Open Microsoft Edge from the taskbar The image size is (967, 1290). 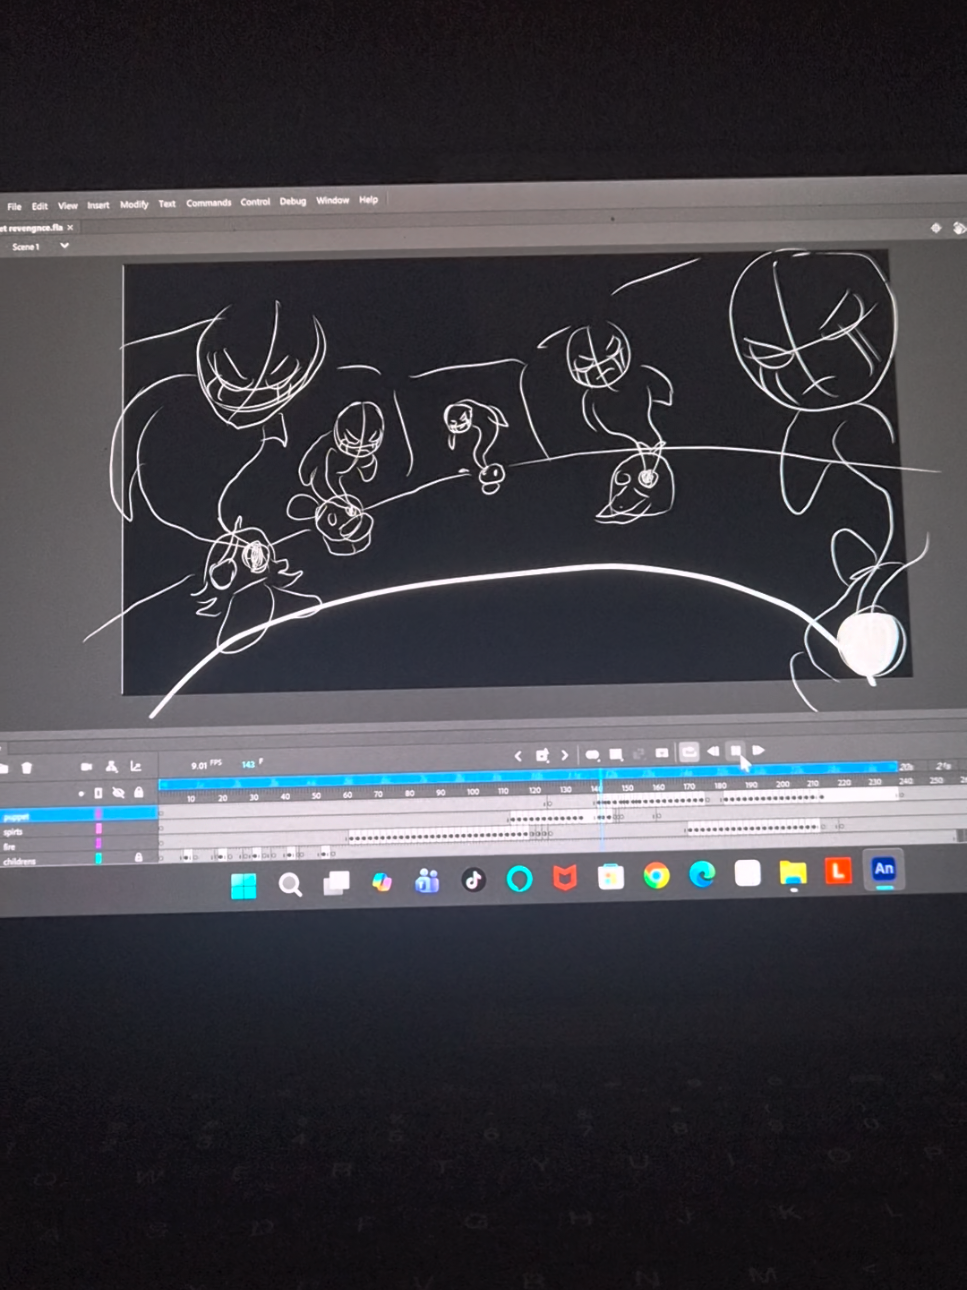point(702,875)
